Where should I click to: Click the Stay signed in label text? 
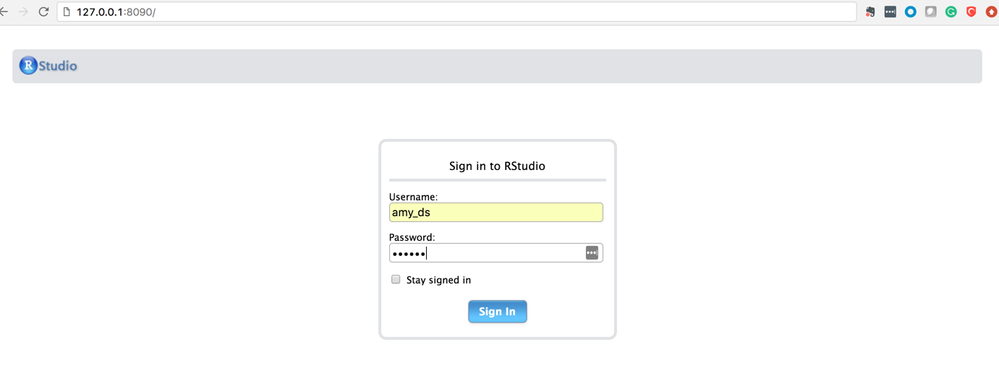coord(438,280)
